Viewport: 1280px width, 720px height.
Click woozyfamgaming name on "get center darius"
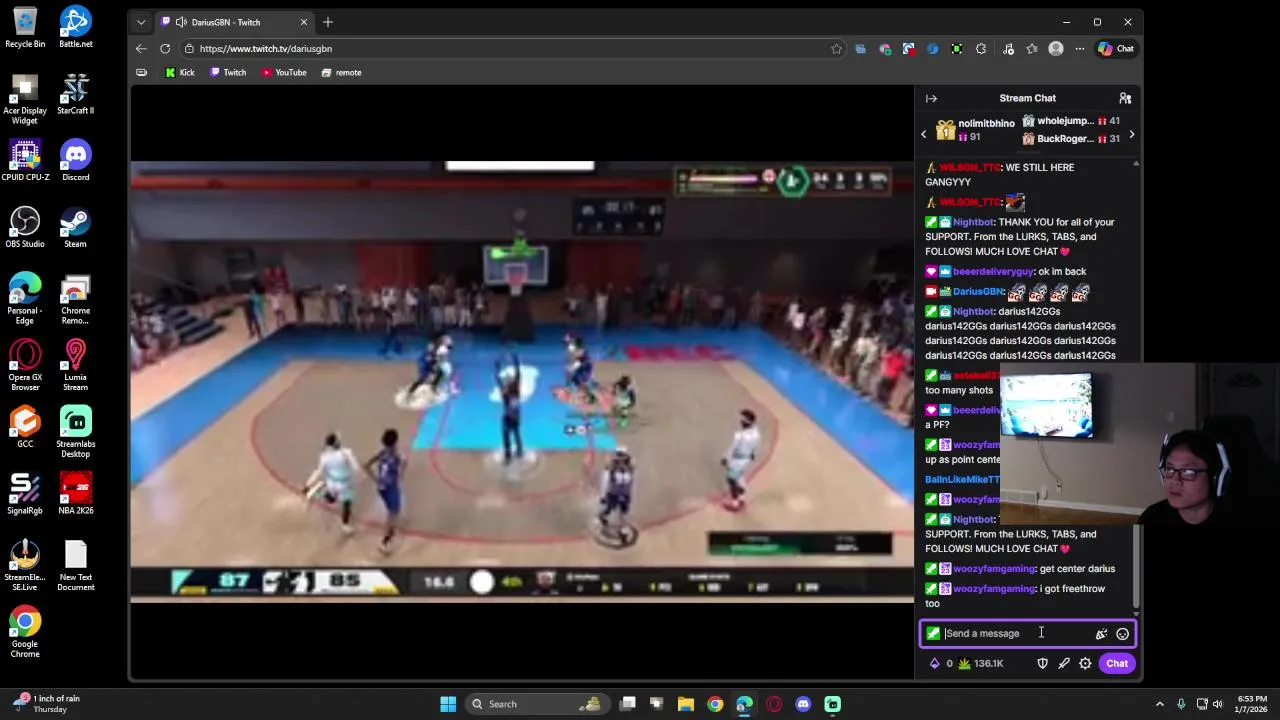[x=994, y=568]
